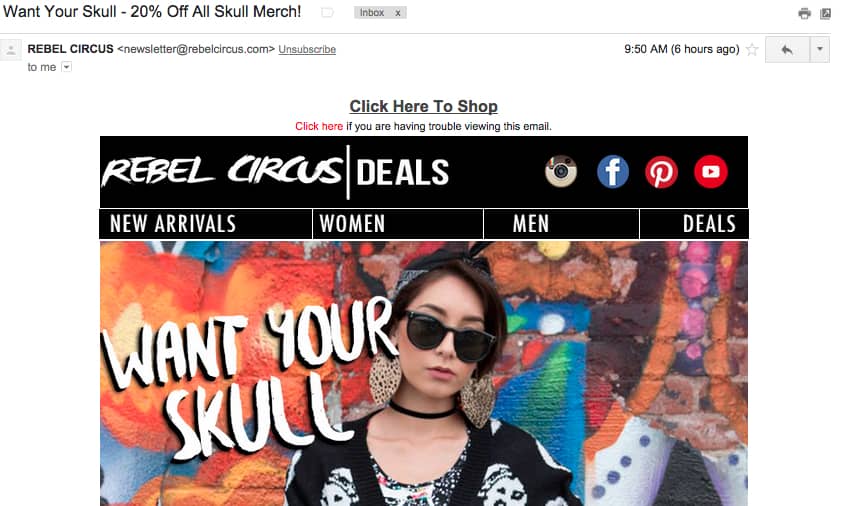Show recipient details next to 'to me'
This screenshot has width=851, height=506.
pyautogui.click(x=66, y=67)
